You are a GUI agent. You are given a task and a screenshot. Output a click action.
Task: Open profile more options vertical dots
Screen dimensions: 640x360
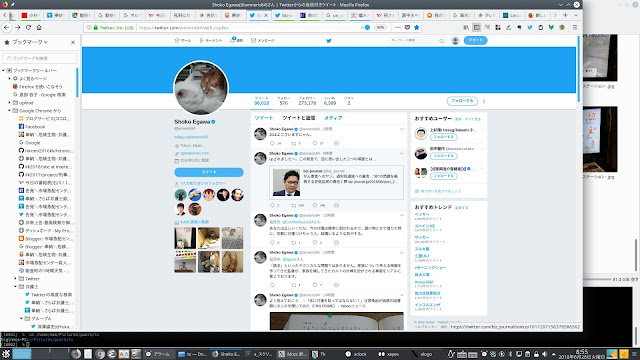pyautogui.click(x=484, y=101)
